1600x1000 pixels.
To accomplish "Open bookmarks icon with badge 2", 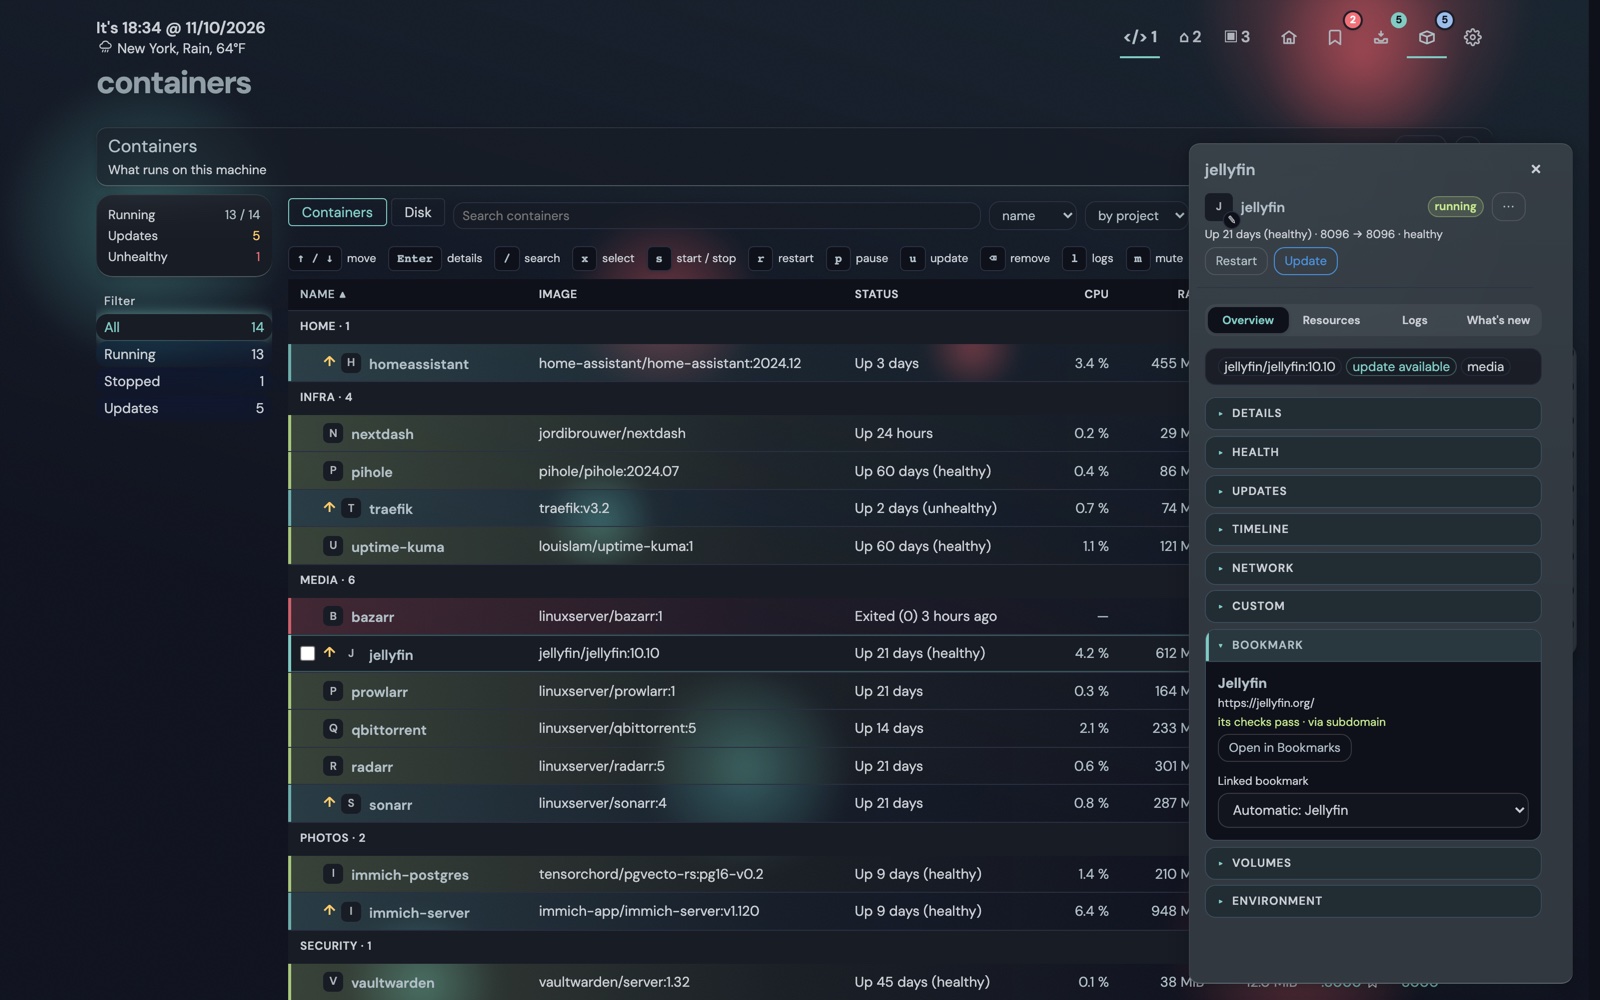I will tap(1334, 37).
